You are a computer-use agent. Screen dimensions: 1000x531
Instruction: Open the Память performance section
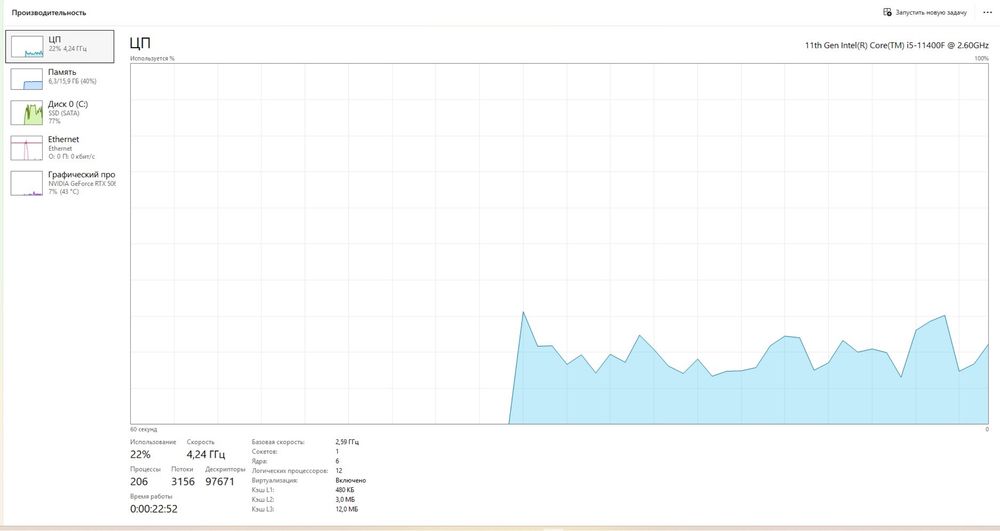(x=60, y=78)
